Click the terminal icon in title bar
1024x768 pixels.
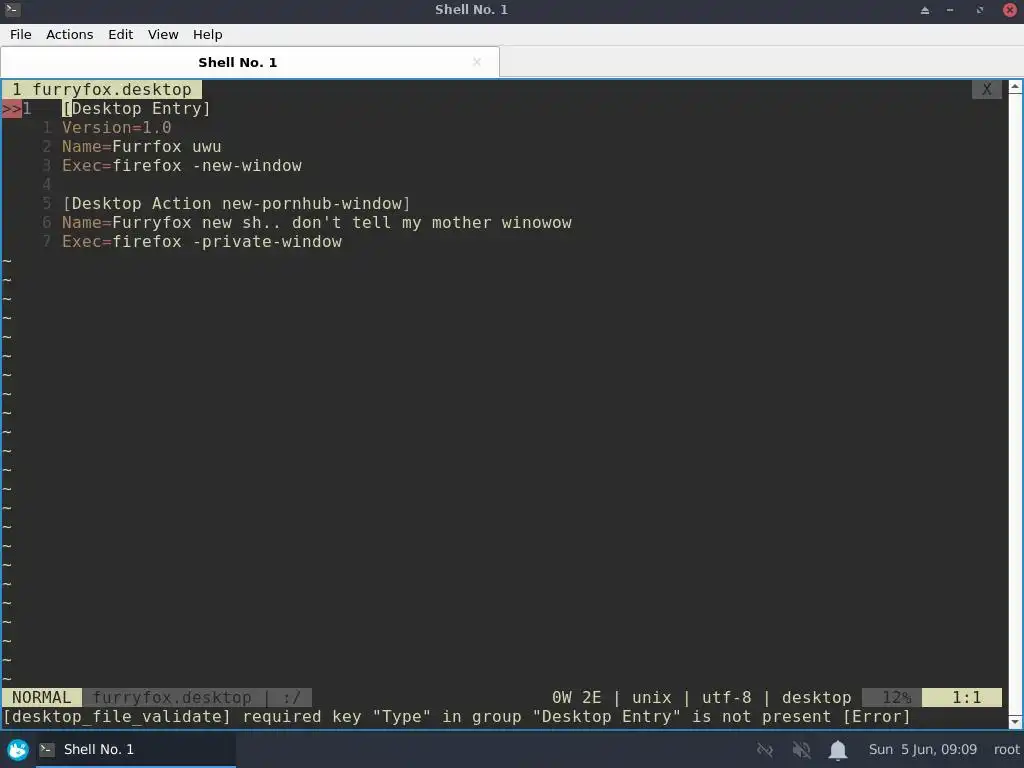[x=12, y=9]
